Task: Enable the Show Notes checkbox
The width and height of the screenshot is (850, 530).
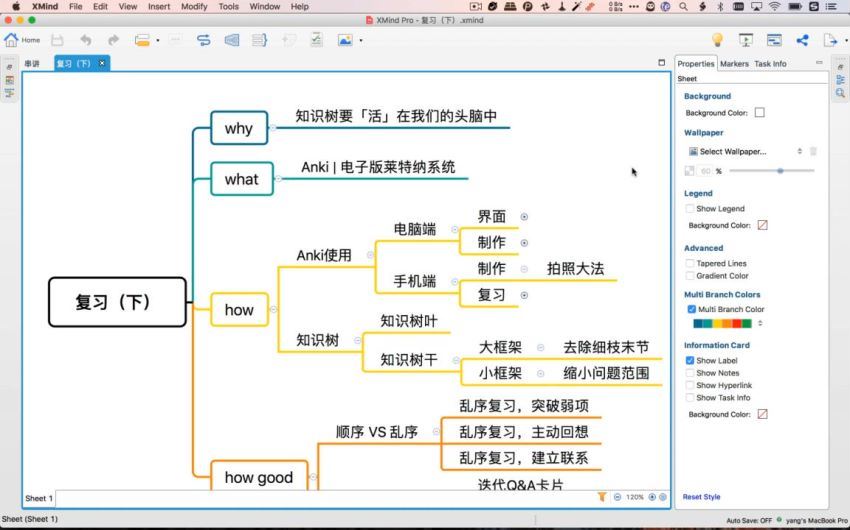Action: 690,373
